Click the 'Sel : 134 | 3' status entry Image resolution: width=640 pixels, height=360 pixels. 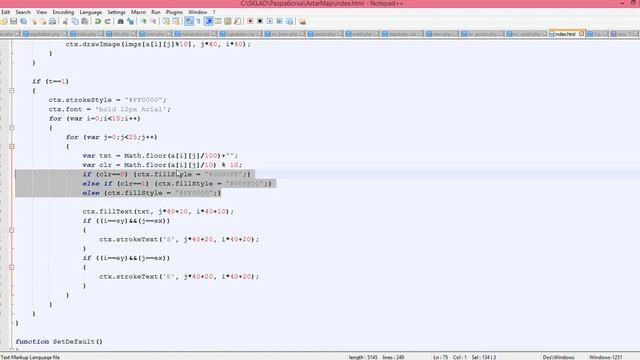tap(484, 357)
